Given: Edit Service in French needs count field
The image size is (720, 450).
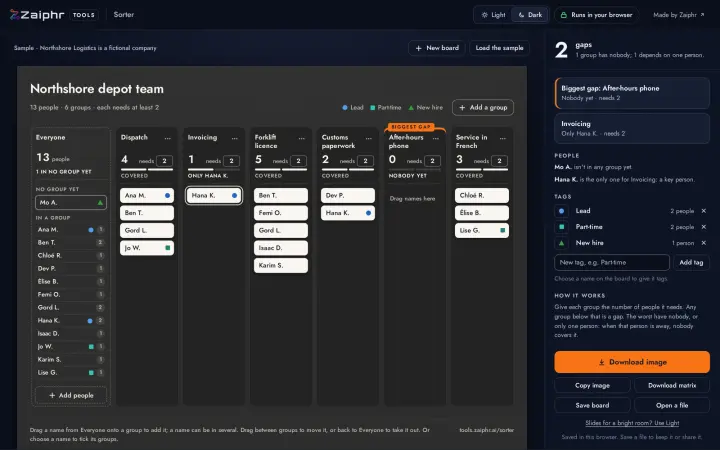Looking at the screenshot, I should coord(500,161).
